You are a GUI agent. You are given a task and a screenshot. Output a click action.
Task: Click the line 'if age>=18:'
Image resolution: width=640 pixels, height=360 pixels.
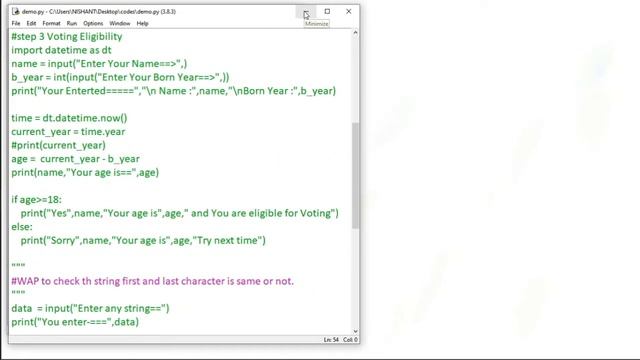36,200
